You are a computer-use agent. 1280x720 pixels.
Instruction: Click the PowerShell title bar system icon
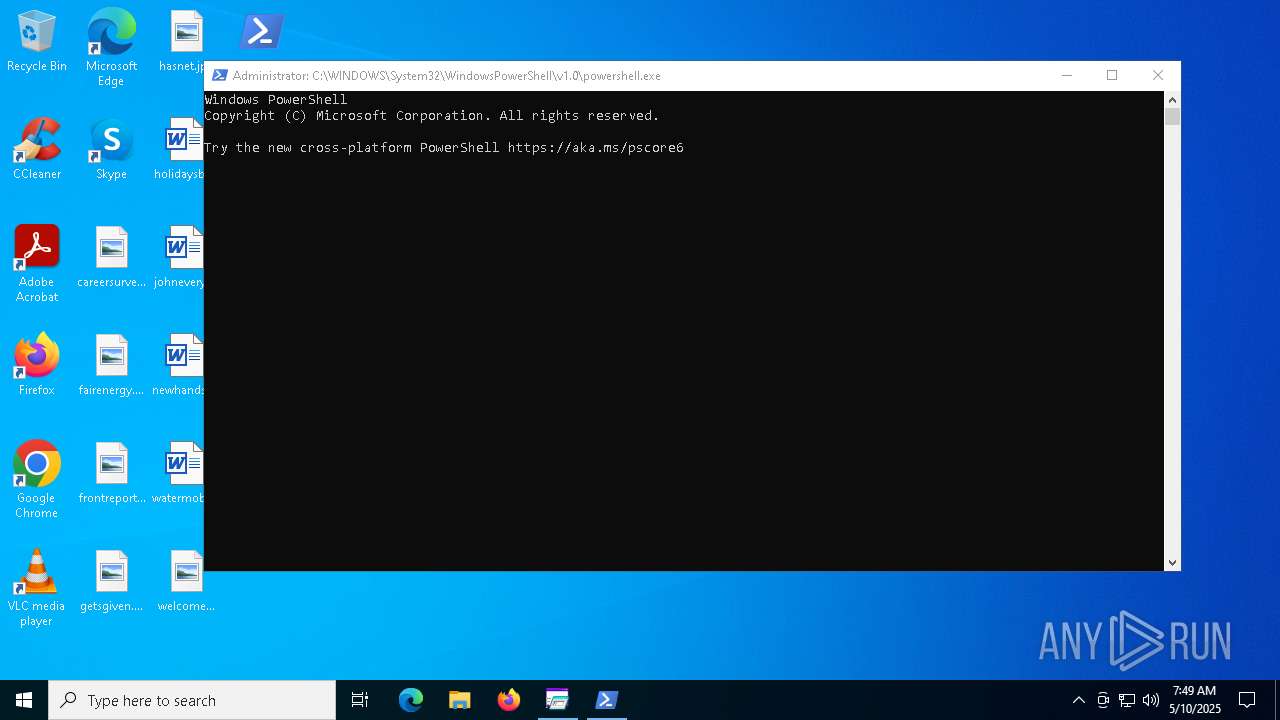(x=220, y=76)
